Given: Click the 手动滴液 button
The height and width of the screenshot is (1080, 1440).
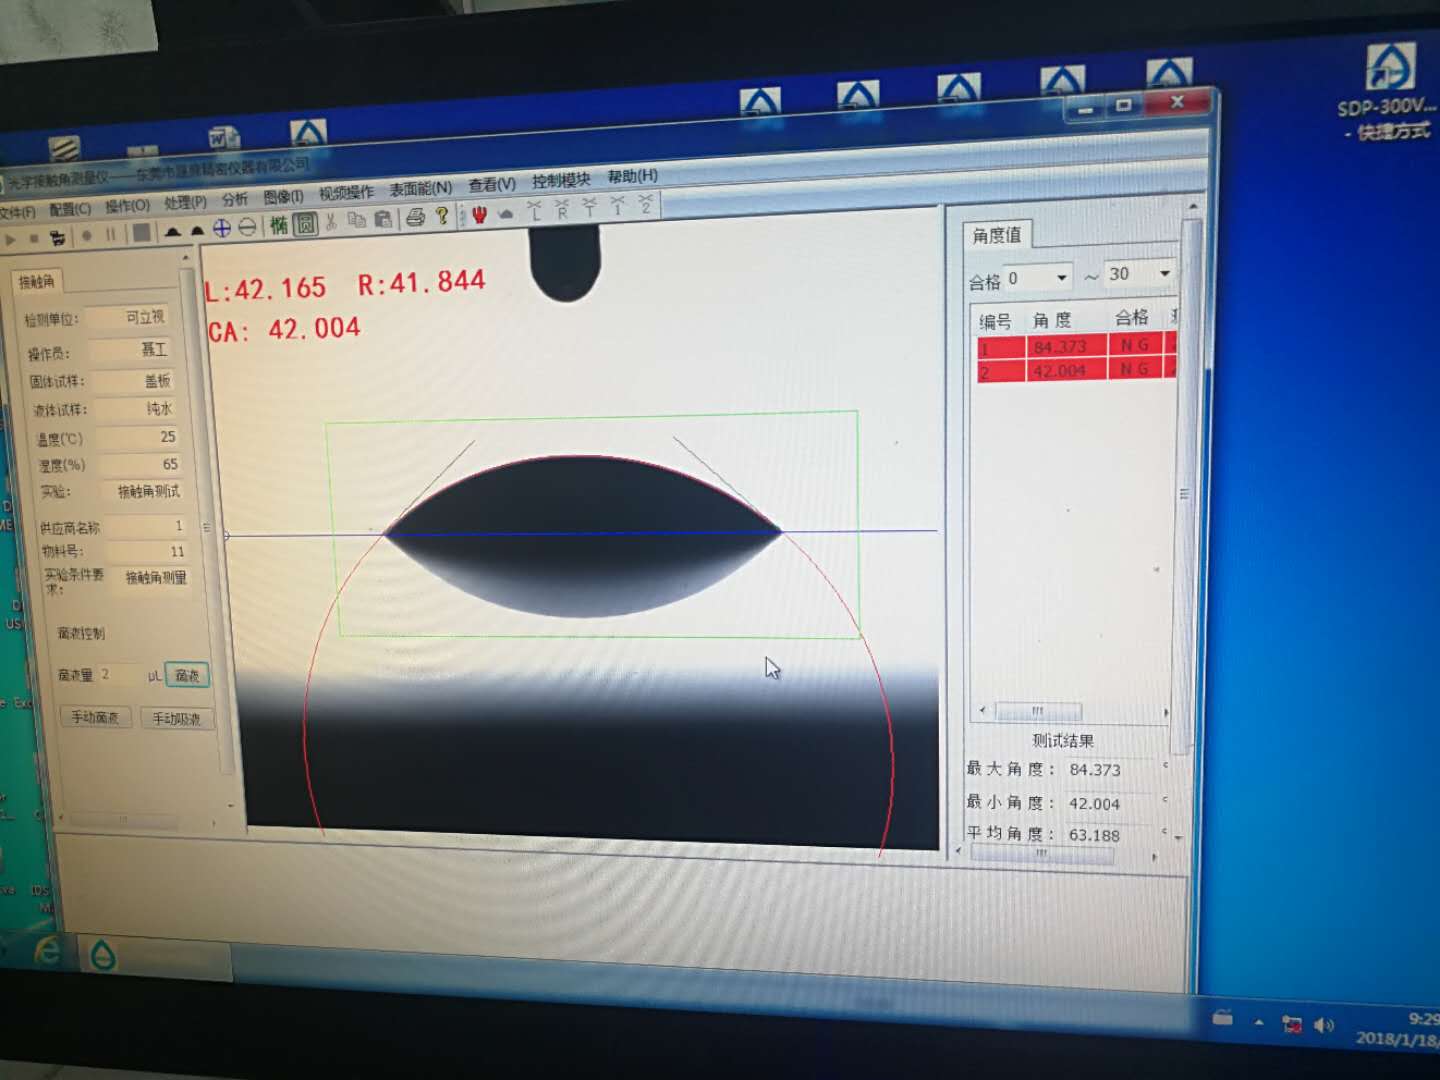Looking at the screenshot, I should click(x=95, y=717).
